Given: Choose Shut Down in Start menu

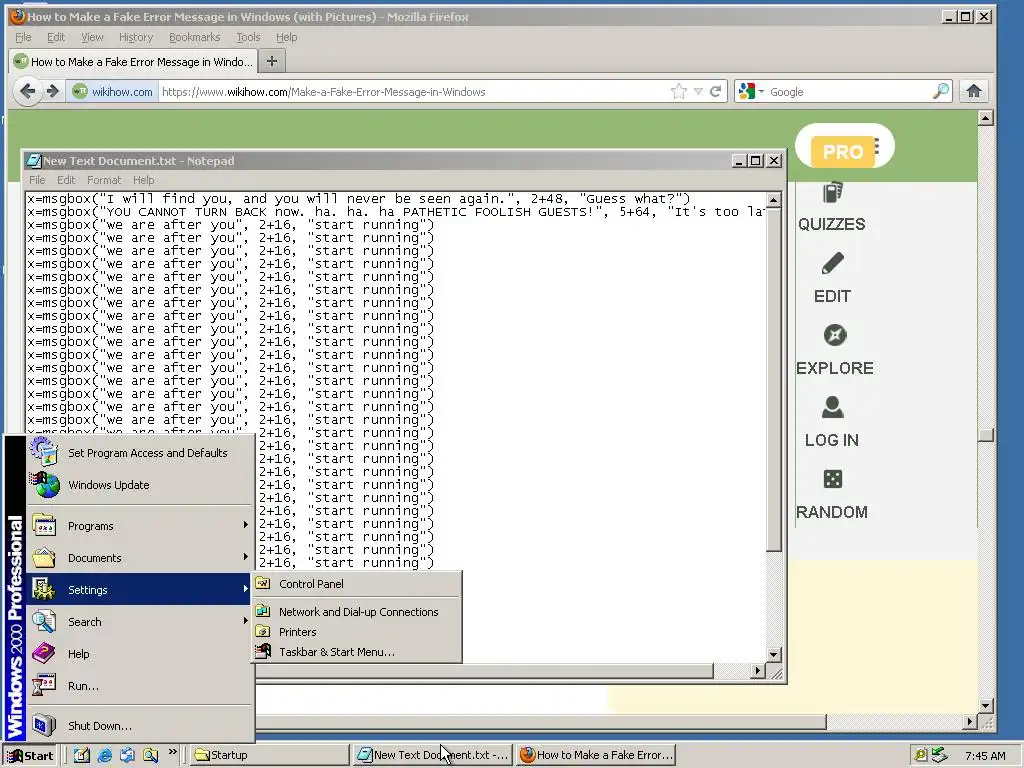Looking at the screenshot, I should (140, 726).
